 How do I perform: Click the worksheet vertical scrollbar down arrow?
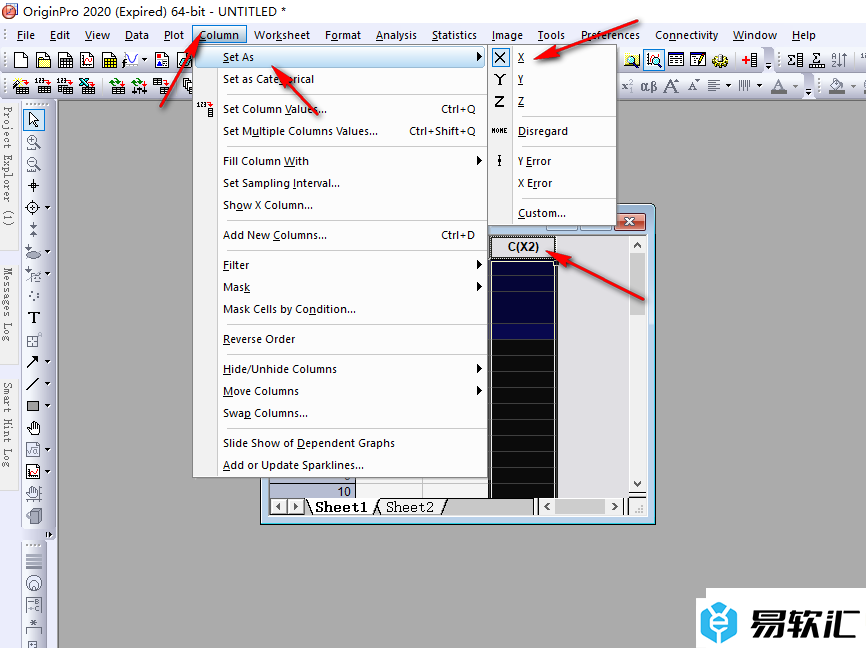click(637, 483)
